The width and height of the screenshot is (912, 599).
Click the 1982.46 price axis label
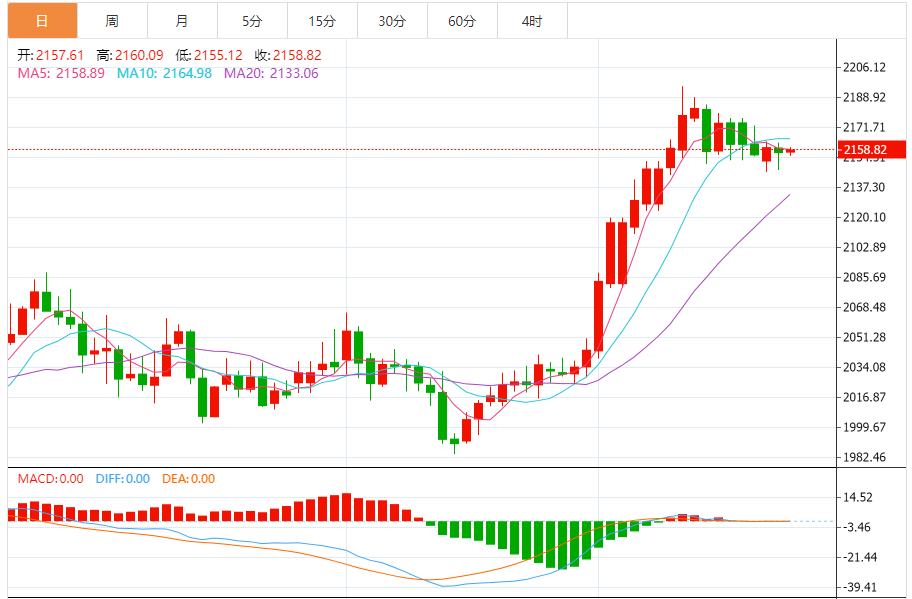(x=864, y=457)
